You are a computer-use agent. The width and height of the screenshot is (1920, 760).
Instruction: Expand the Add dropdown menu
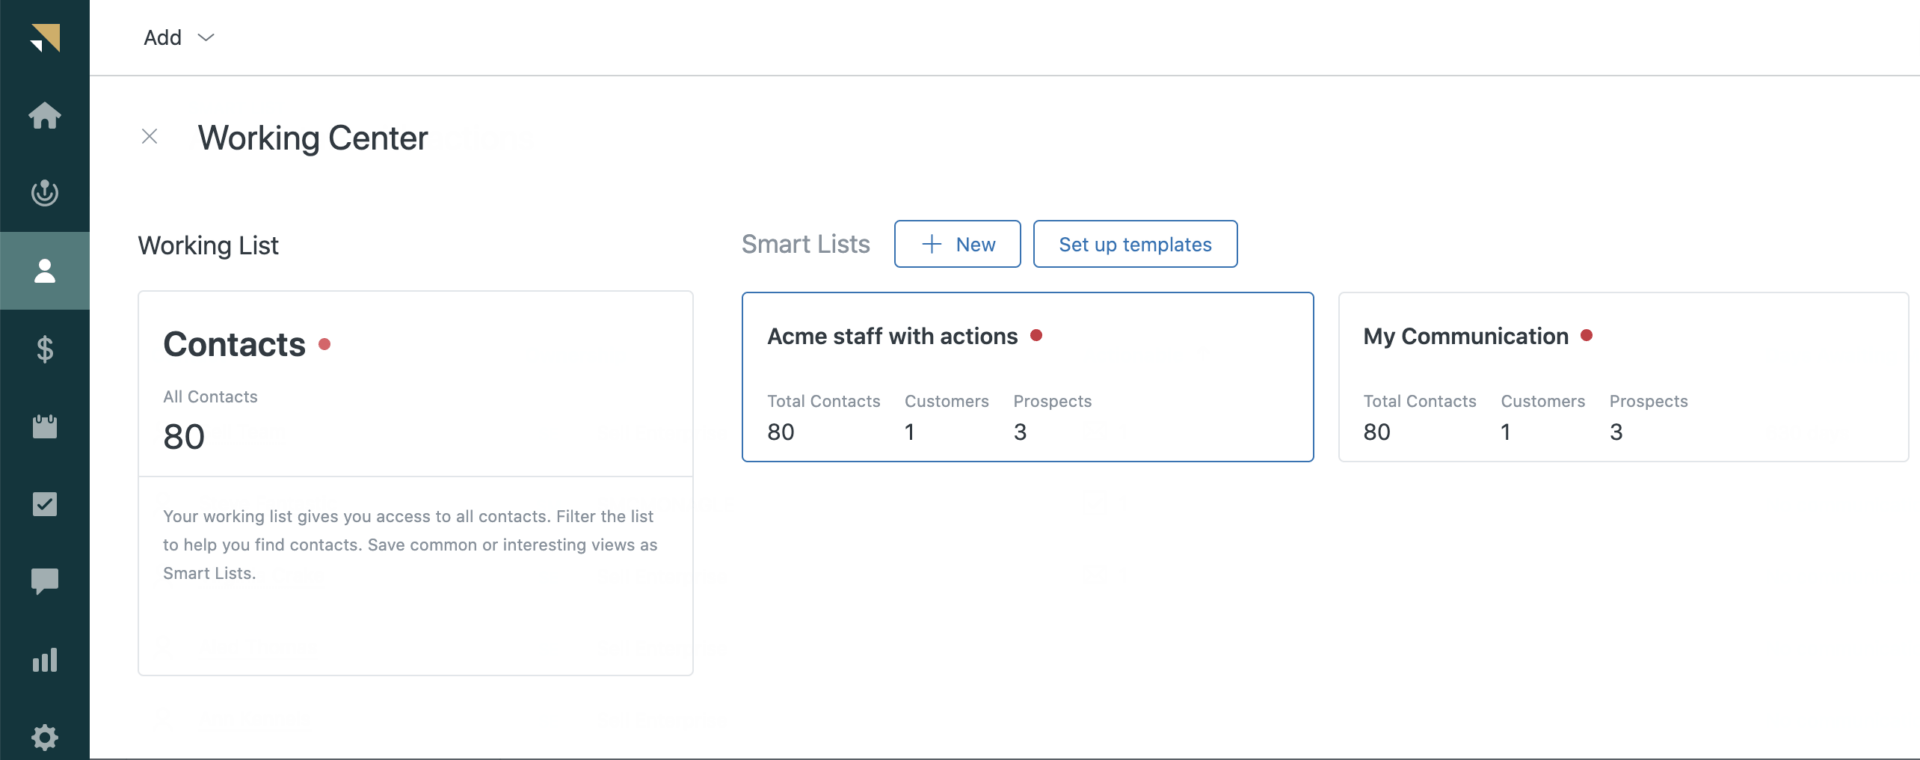(163, 38)
